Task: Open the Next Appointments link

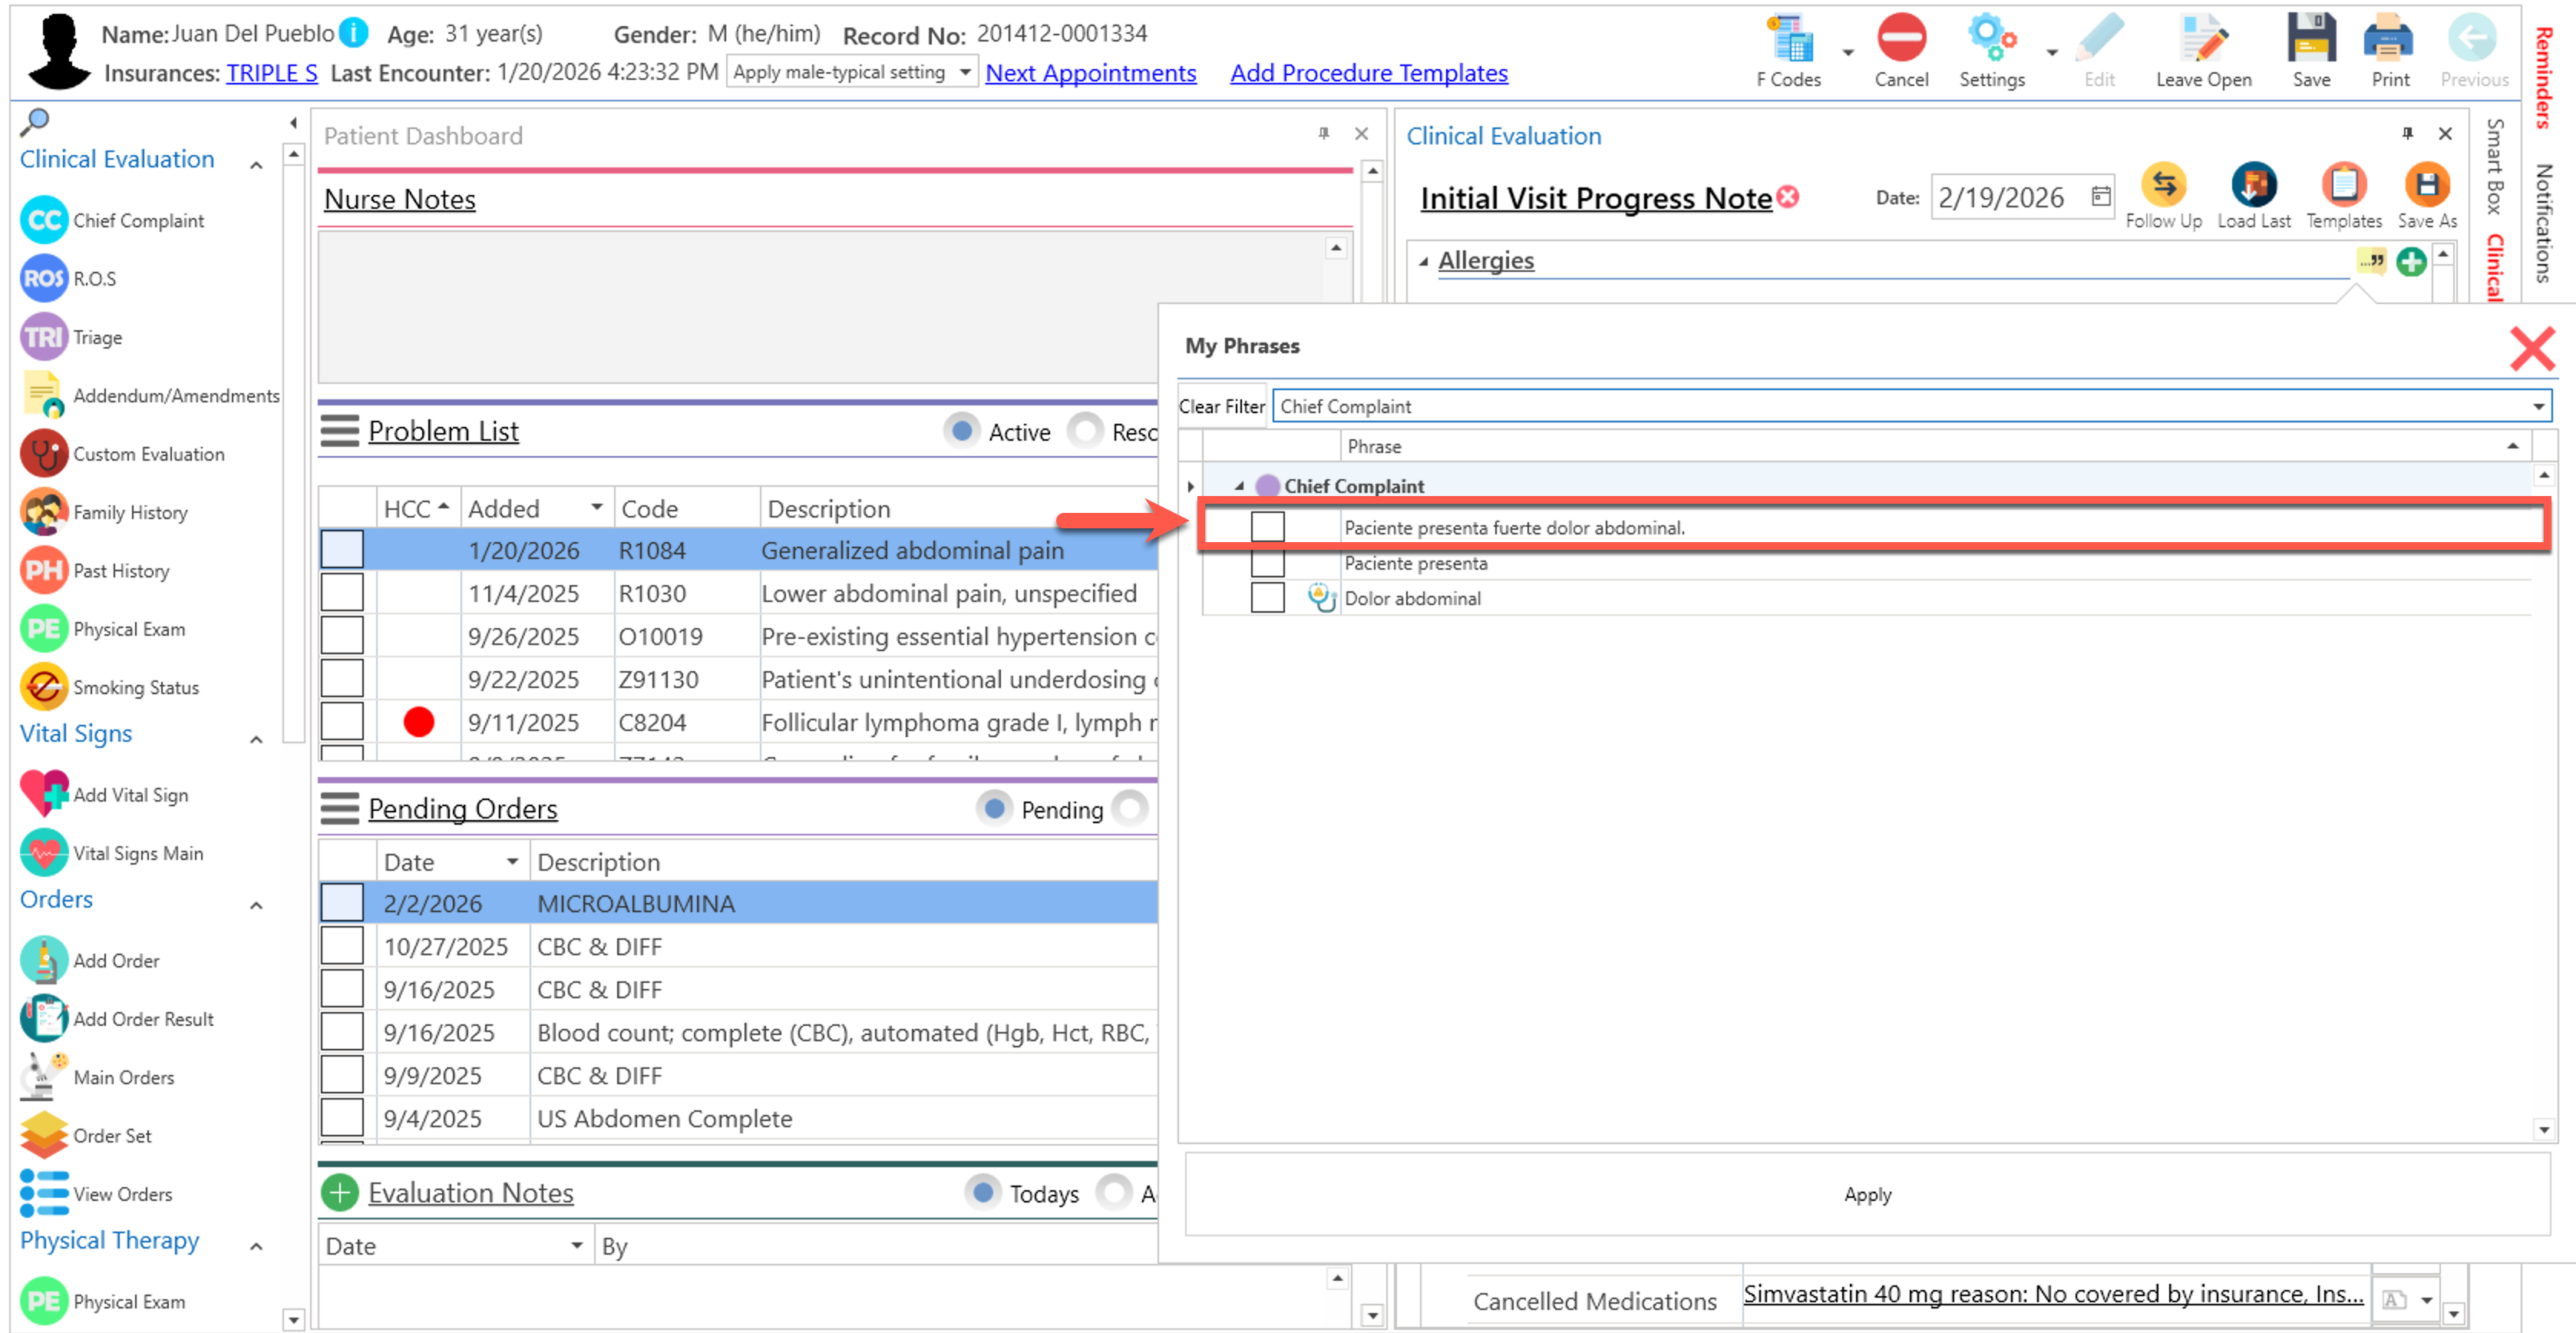Action: click(1090, 73)
